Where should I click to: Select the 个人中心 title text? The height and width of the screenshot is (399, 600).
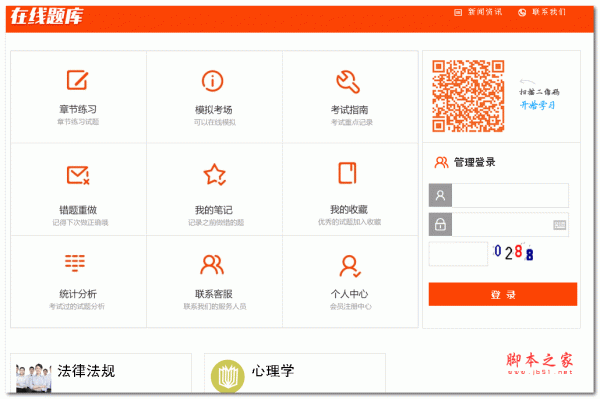pos(349,294)
